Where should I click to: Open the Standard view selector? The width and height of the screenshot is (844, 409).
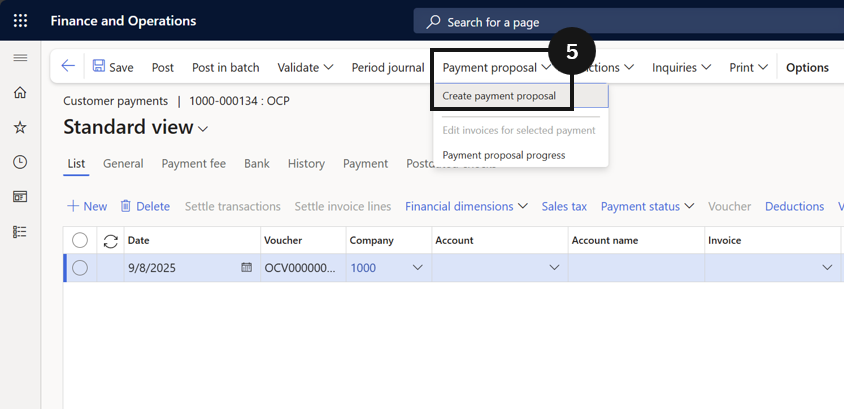136,127
